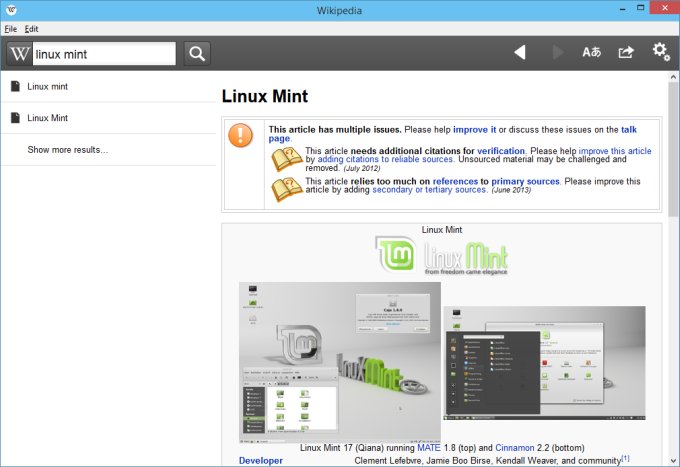Open the MATE desktop screenshot thumbnail

pos(340,362)
